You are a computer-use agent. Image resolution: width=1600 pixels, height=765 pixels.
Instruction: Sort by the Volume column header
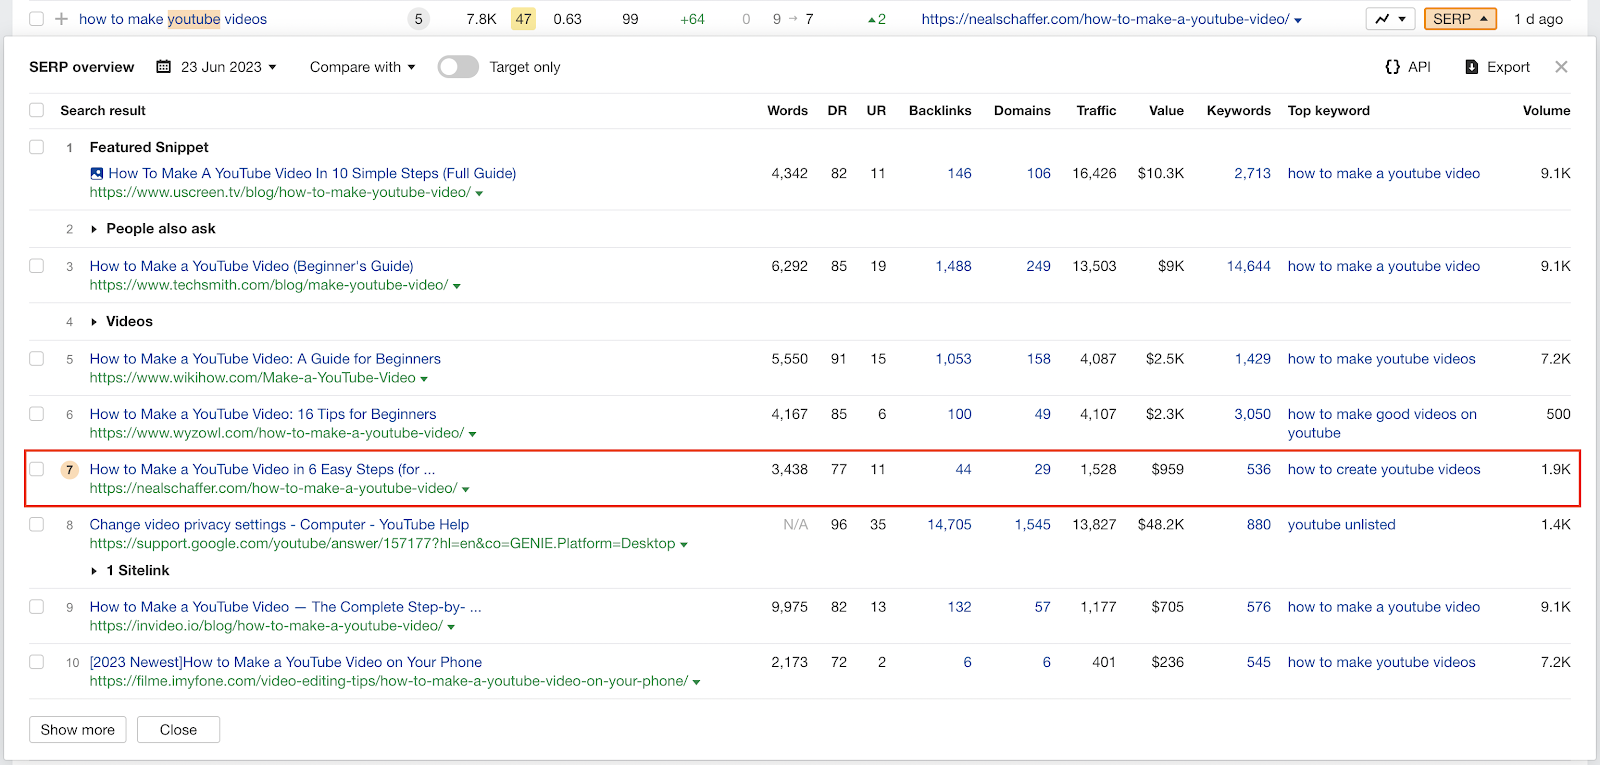(x=1546, y=110)
